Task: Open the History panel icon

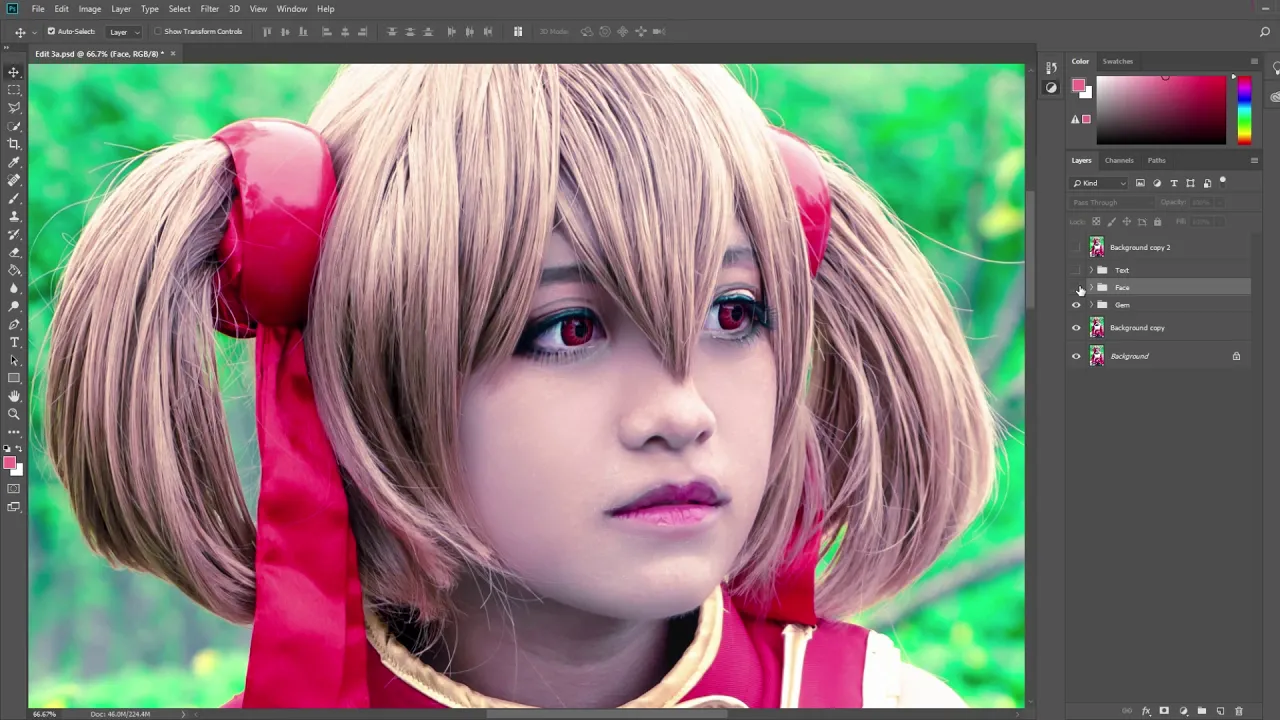Action: click(1051, 68)
